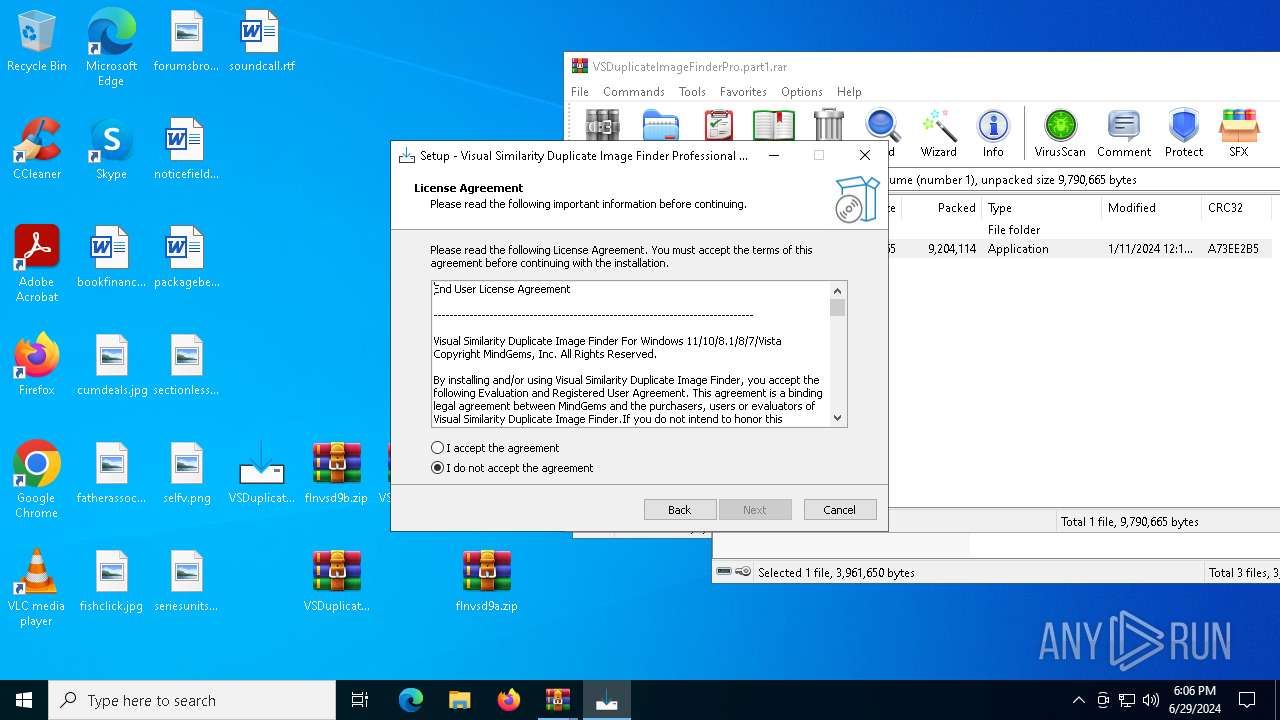
Task: Open volume control in system tray
Action: [x=1151, y=700]
